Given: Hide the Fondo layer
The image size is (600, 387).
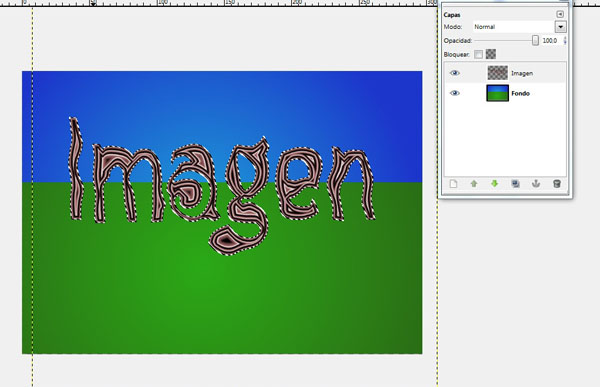Looking at the screenshot, I should pyautogui.click(x=454, y=93).
